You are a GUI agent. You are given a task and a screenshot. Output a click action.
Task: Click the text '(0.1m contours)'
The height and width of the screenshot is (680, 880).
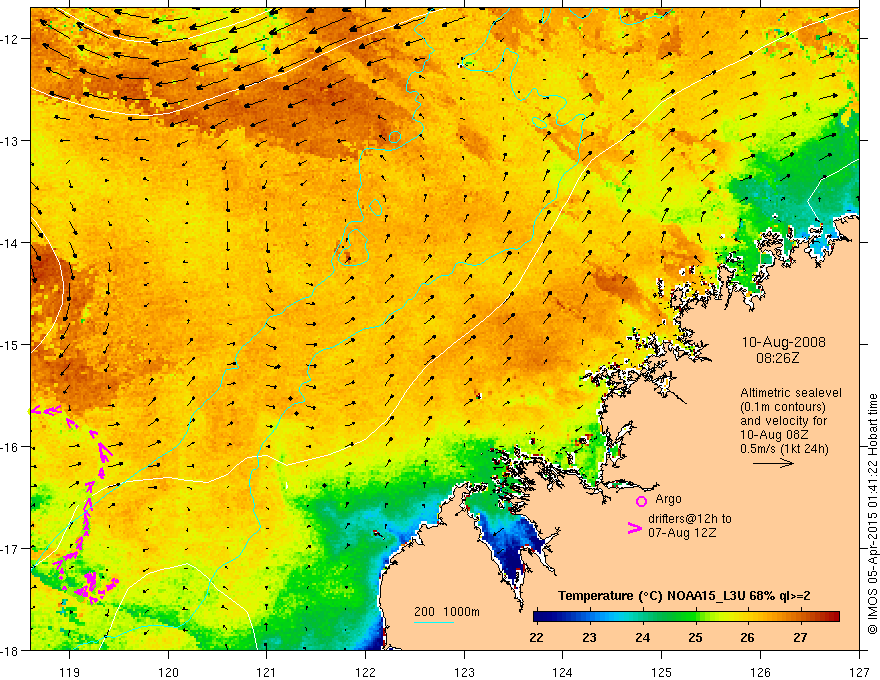click(x=783, y=407)
